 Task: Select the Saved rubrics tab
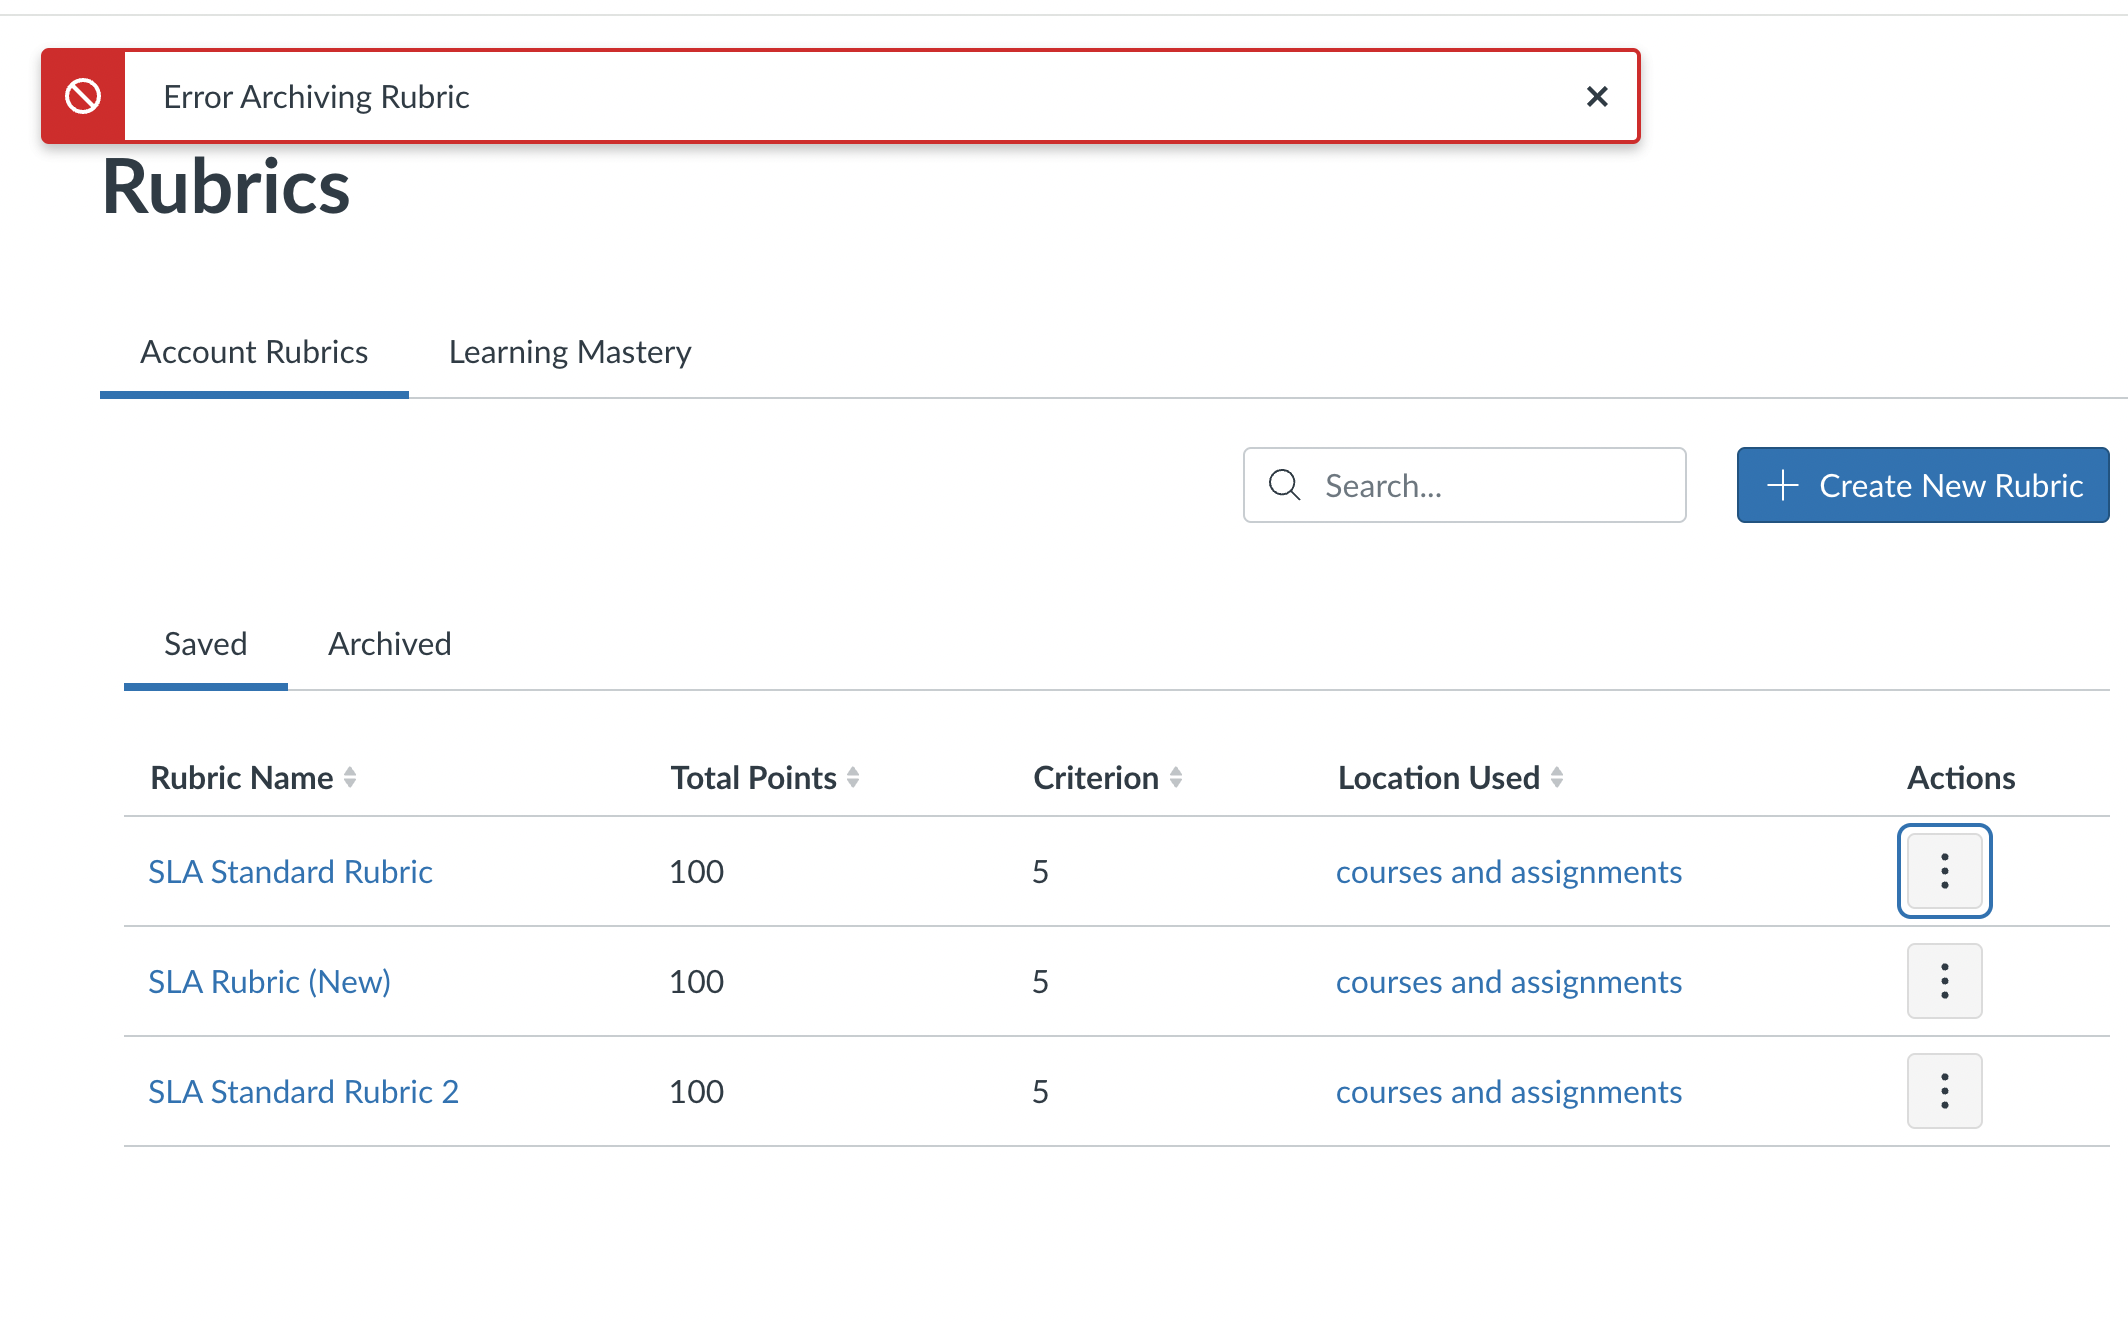[x=205, y=644]
